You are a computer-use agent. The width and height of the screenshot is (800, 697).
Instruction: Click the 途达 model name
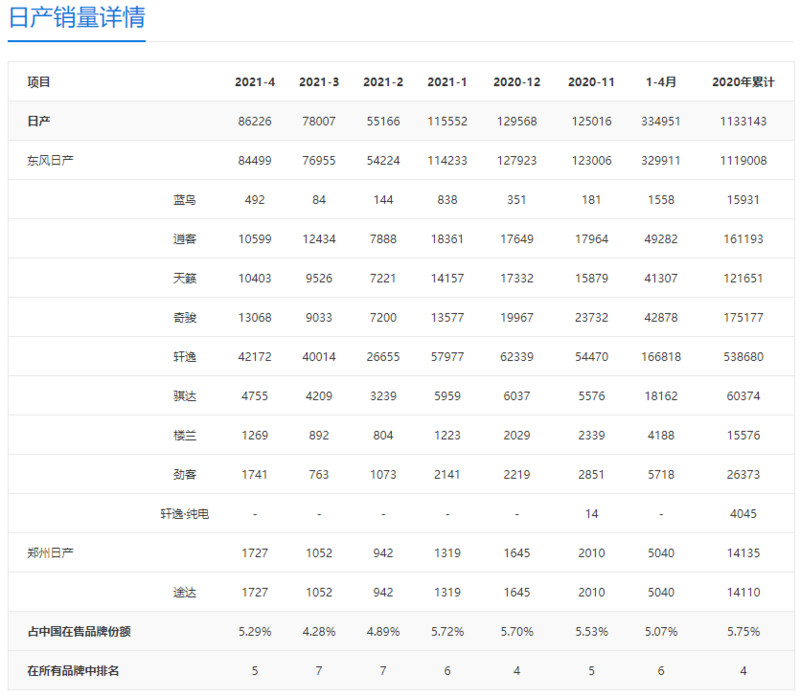pos(185,592)
